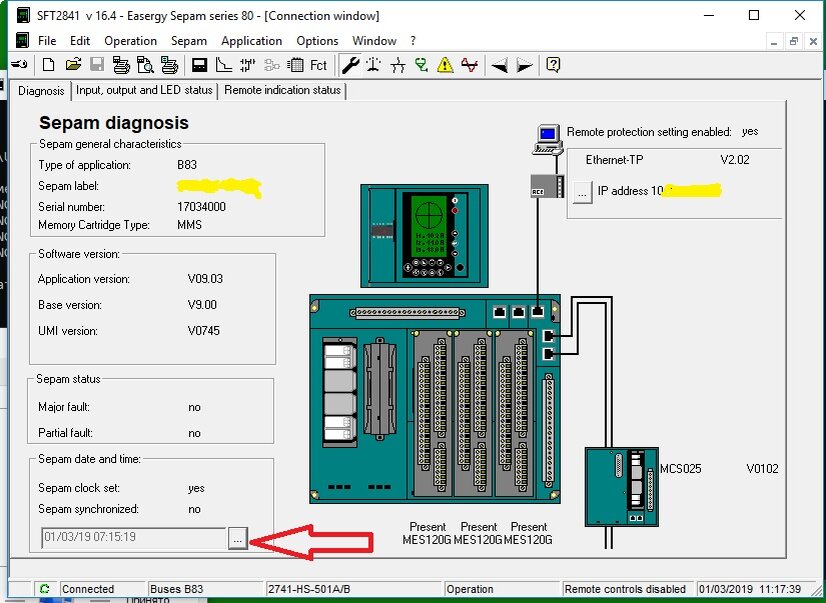Click the print settings icon
This screenshot has height=603, width=826.
121,65
